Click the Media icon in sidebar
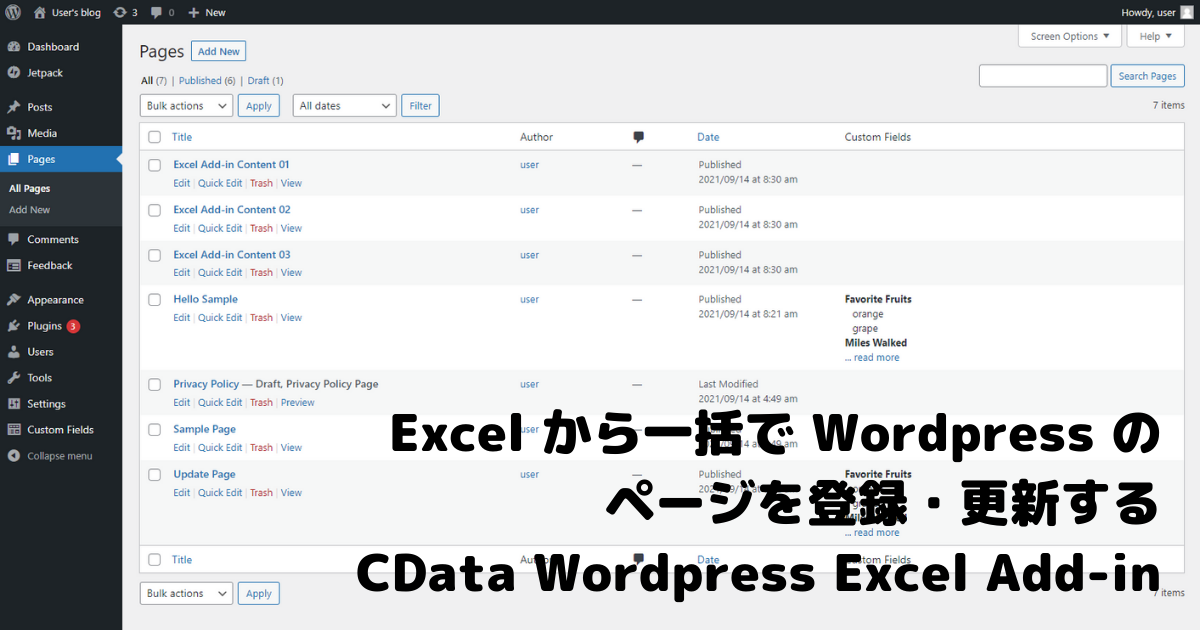Screen dimensions: 1200x630 (13, 133)
